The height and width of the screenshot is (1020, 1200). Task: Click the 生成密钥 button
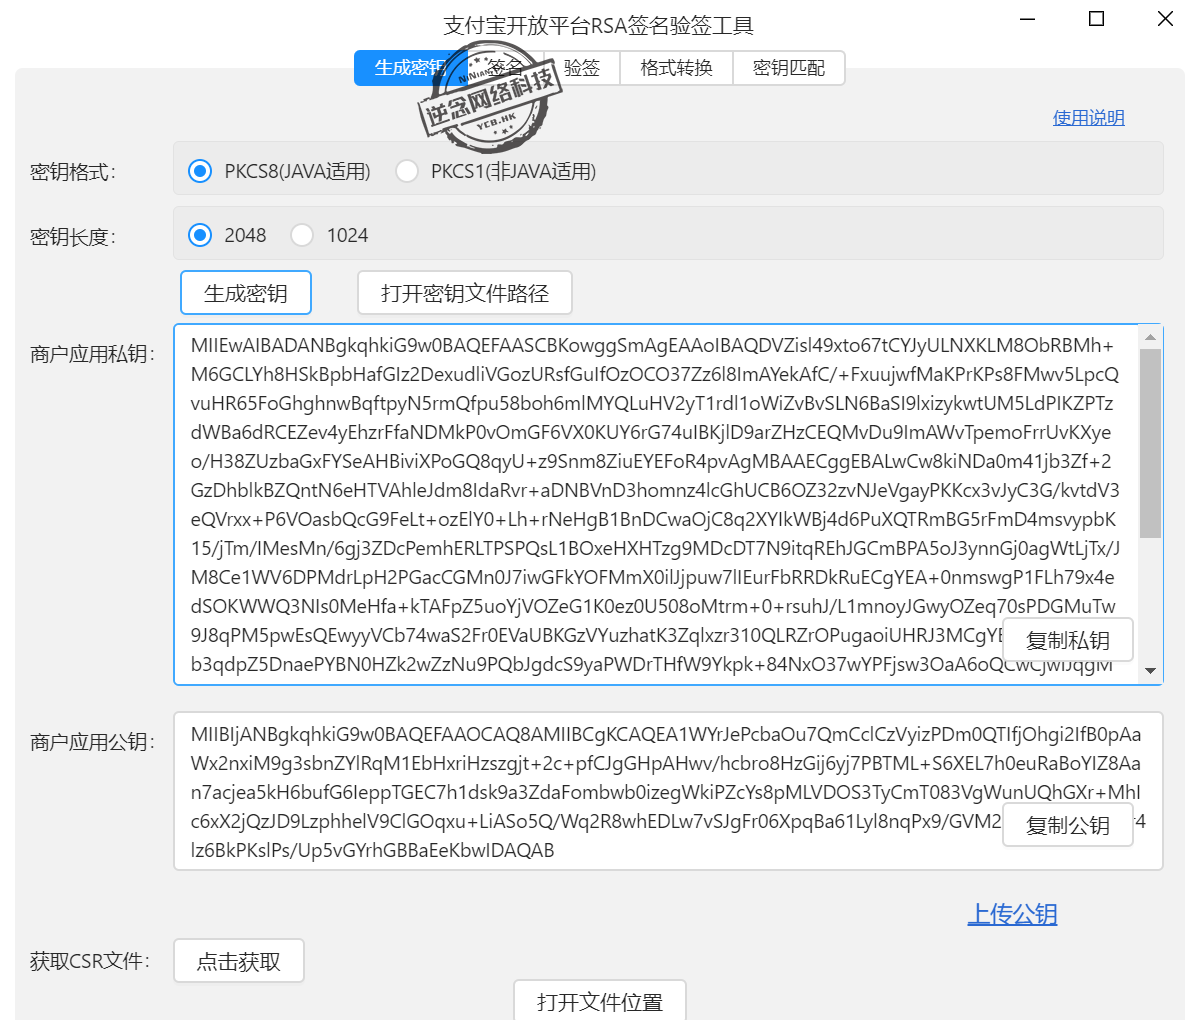(246, 293)
